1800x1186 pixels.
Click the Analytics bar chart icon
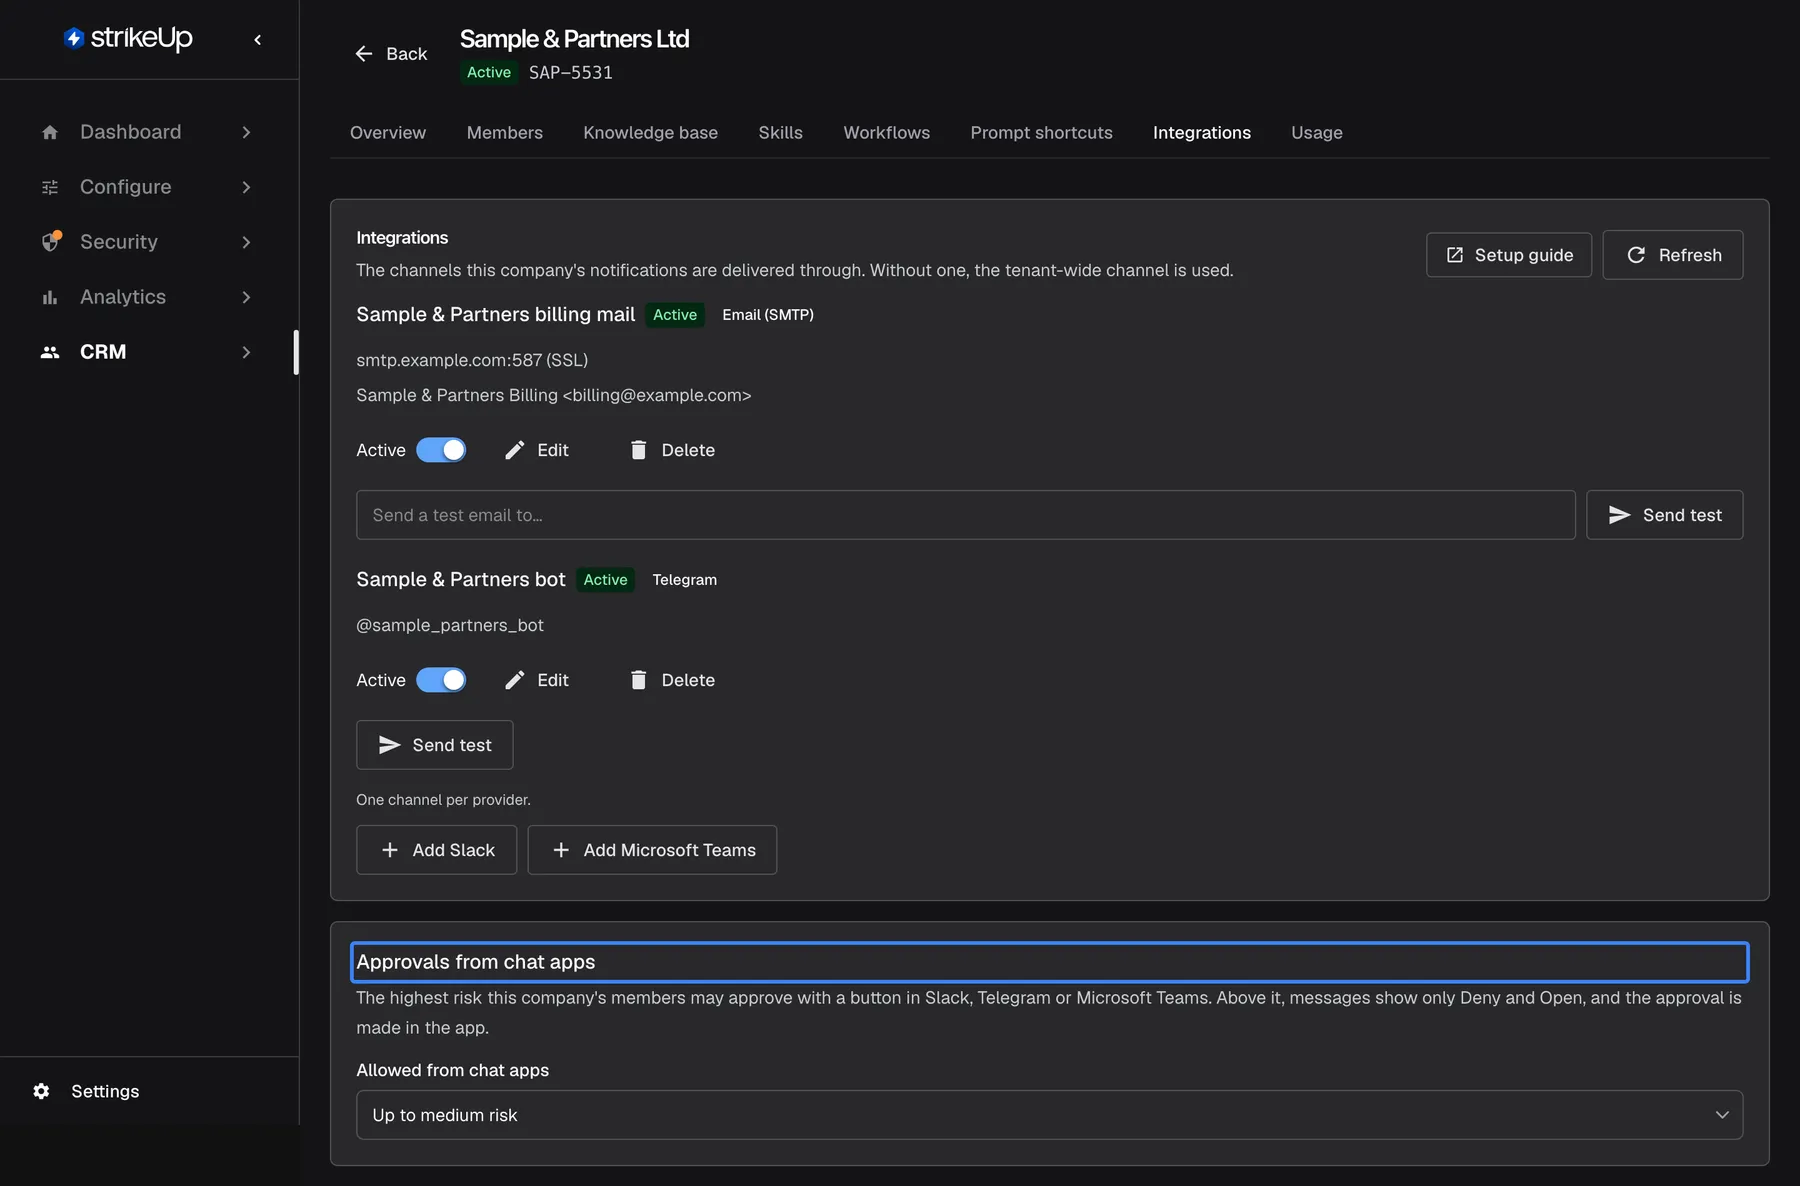(x=50, y=297)
